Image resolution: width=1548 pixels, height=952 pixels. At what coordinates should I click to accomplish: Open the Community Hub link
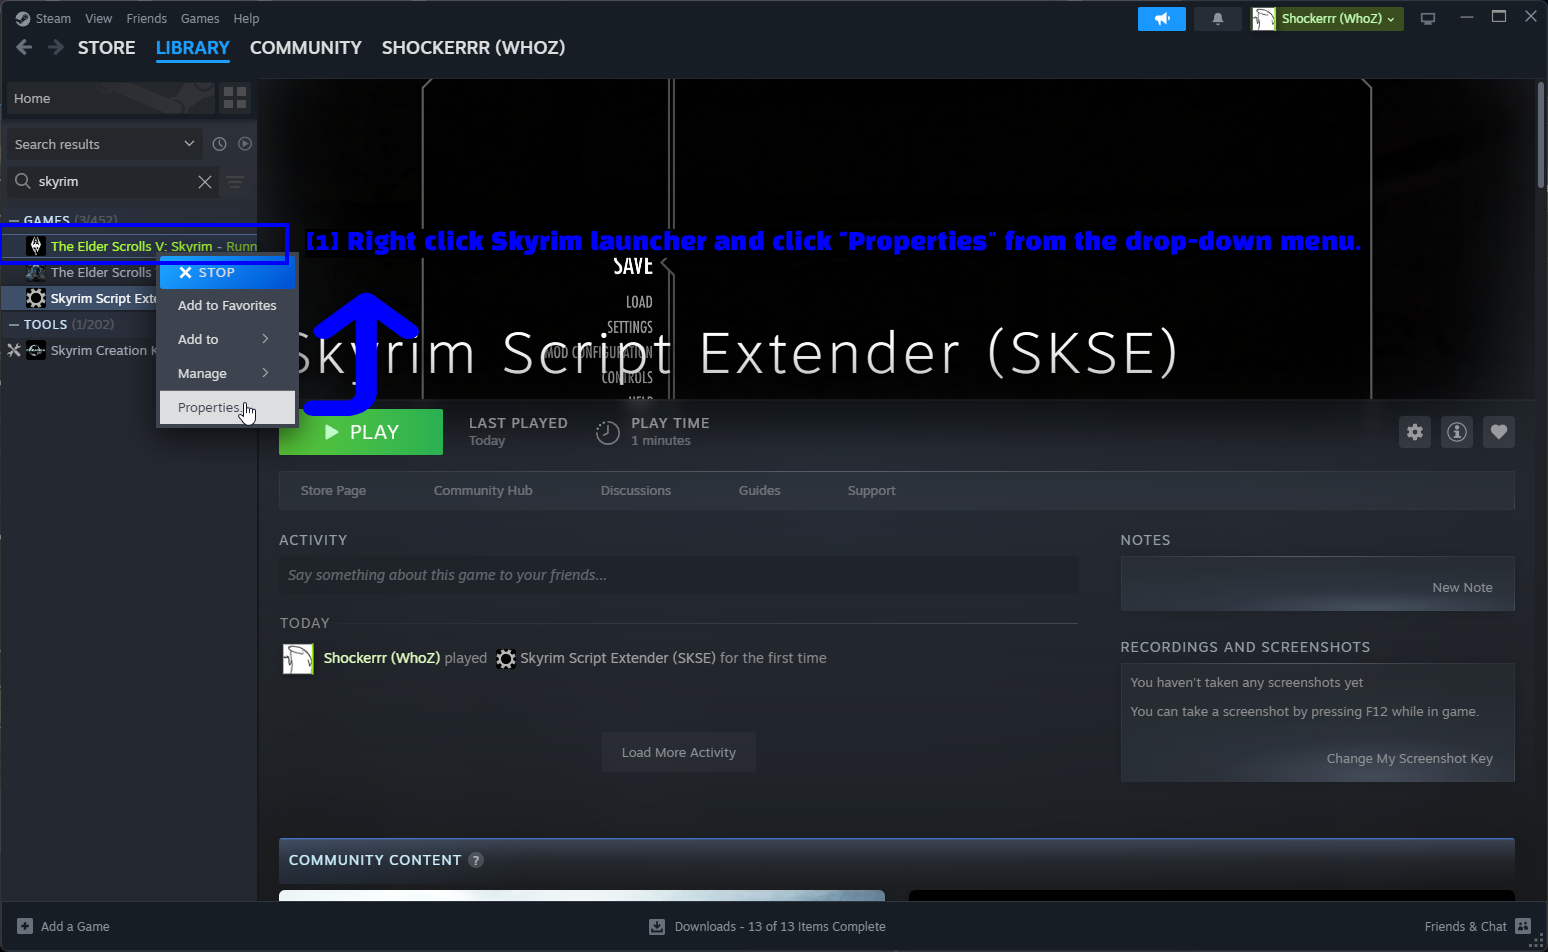(483, 491)
